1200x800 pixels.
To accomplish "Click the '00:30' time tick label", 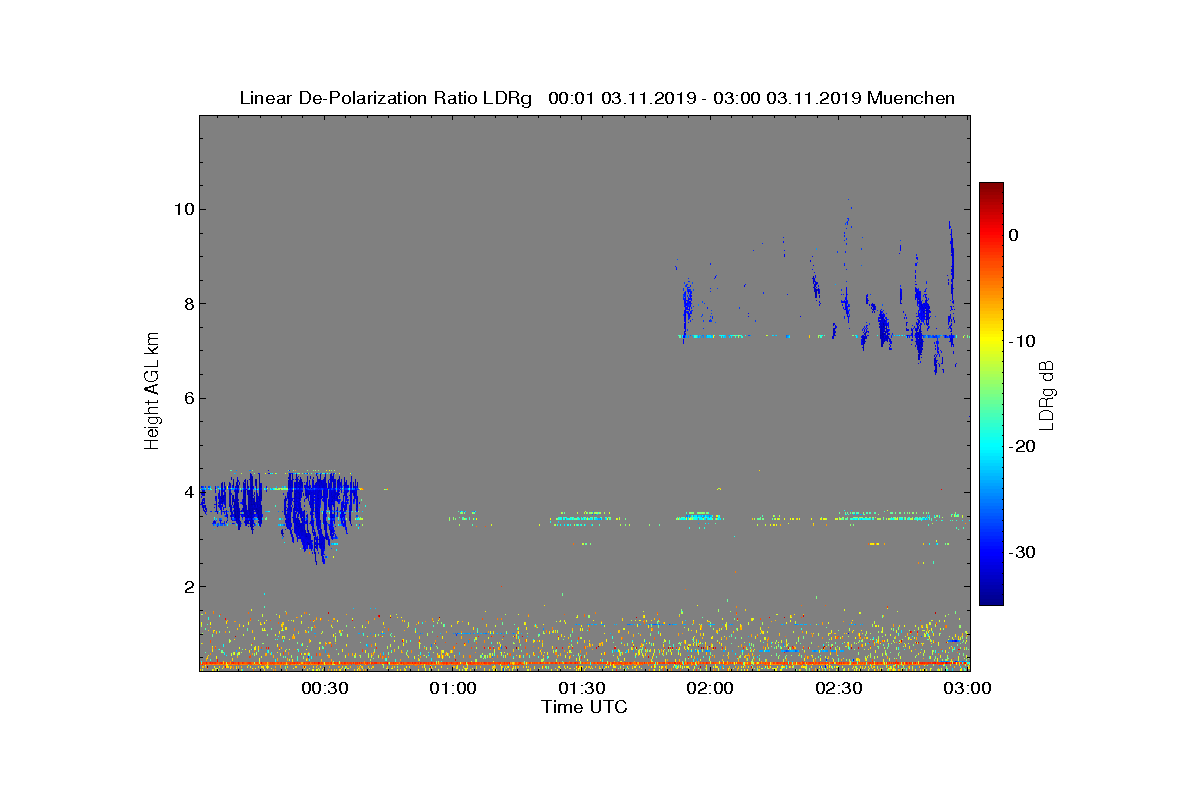I will [x=324, y=688].
